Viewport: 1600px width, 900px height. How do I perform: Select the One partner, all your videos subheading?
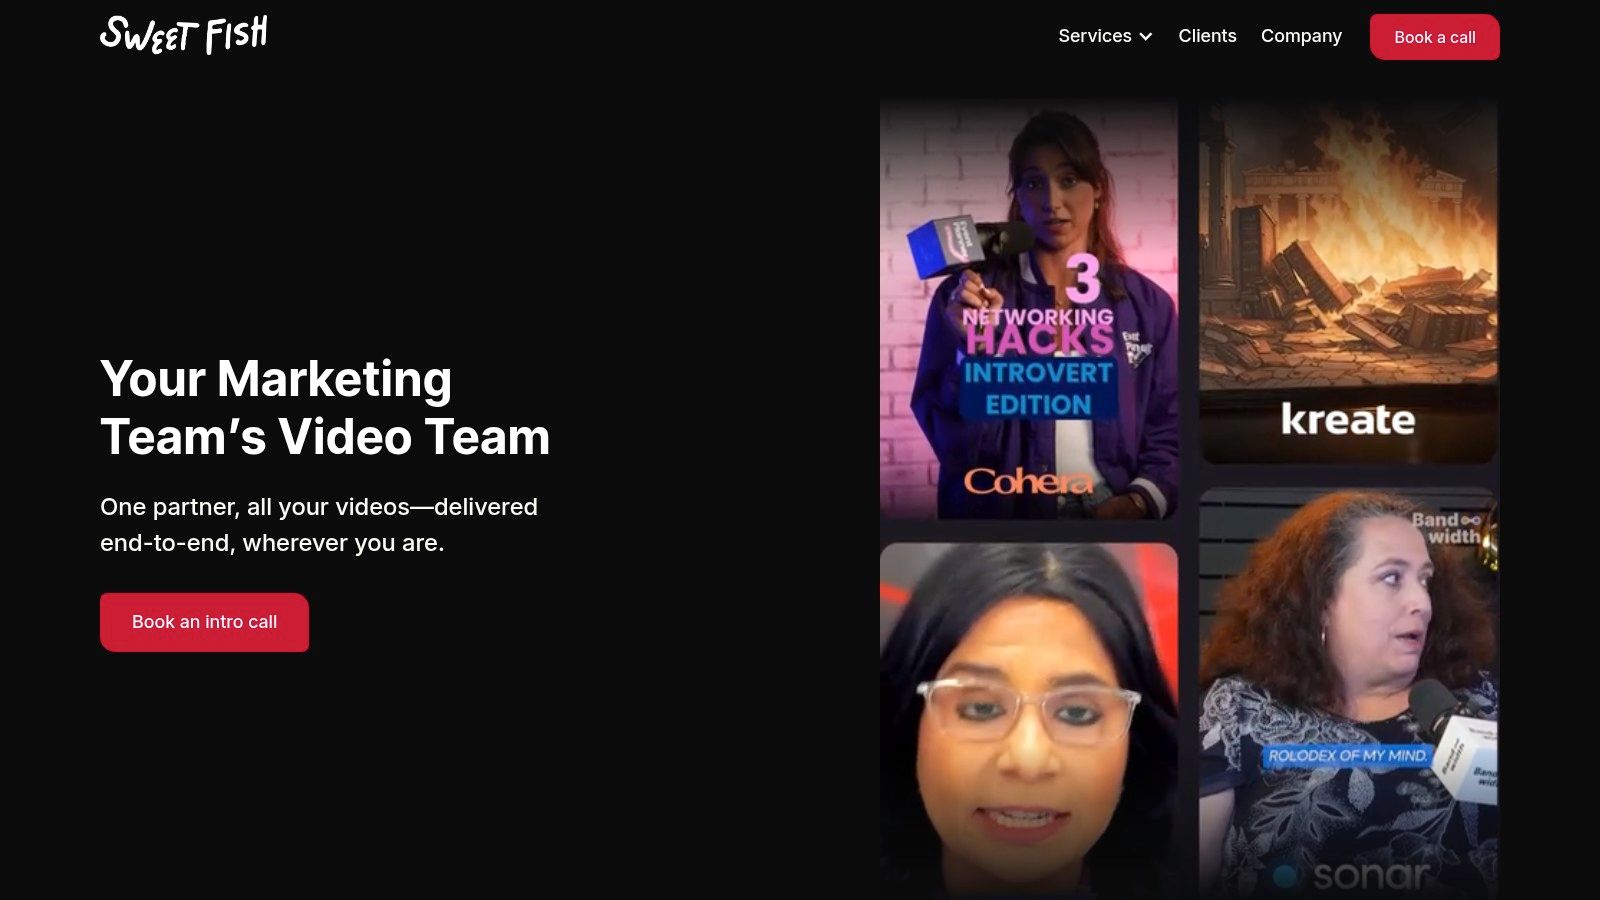coord(319,525)
